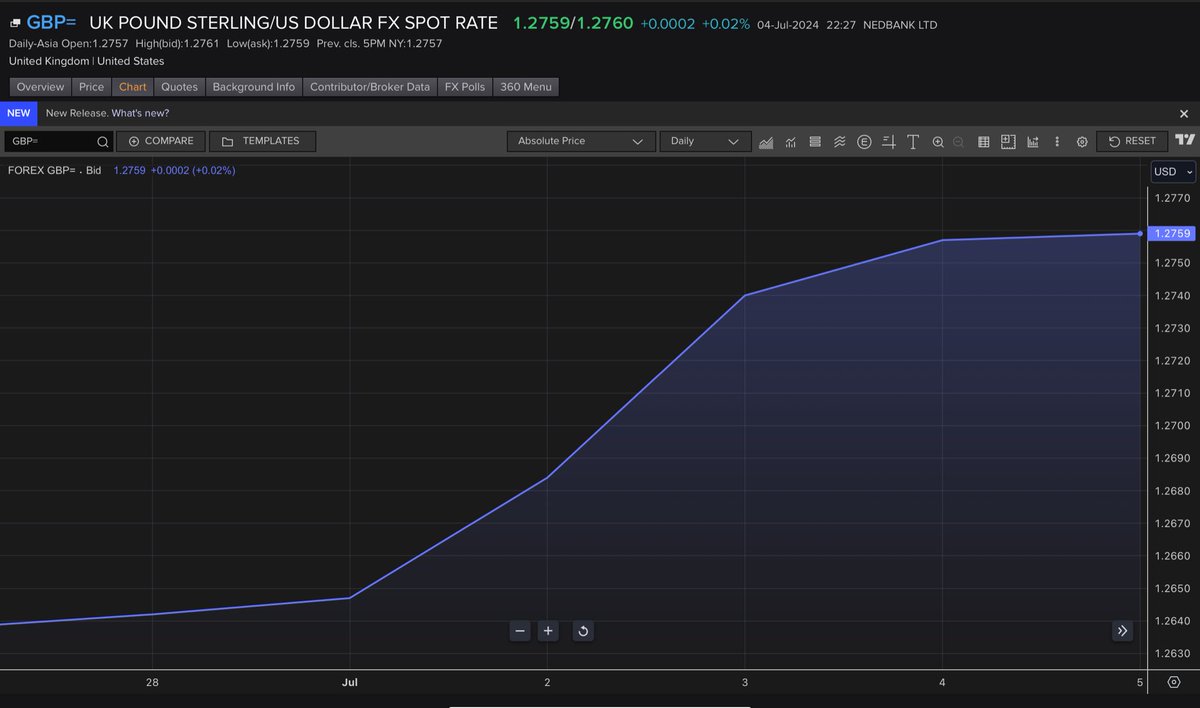Click the GBP= symbol input field

58,141
